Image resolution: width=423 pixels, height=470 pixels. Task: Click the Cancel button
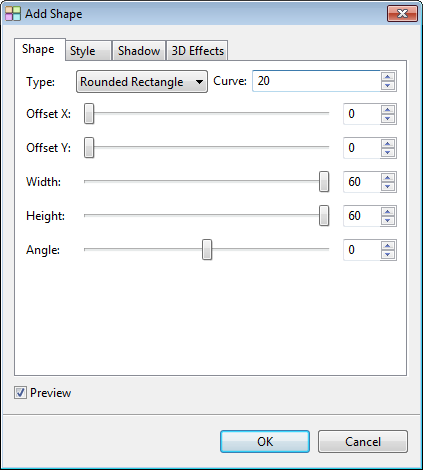click(363, 442)
